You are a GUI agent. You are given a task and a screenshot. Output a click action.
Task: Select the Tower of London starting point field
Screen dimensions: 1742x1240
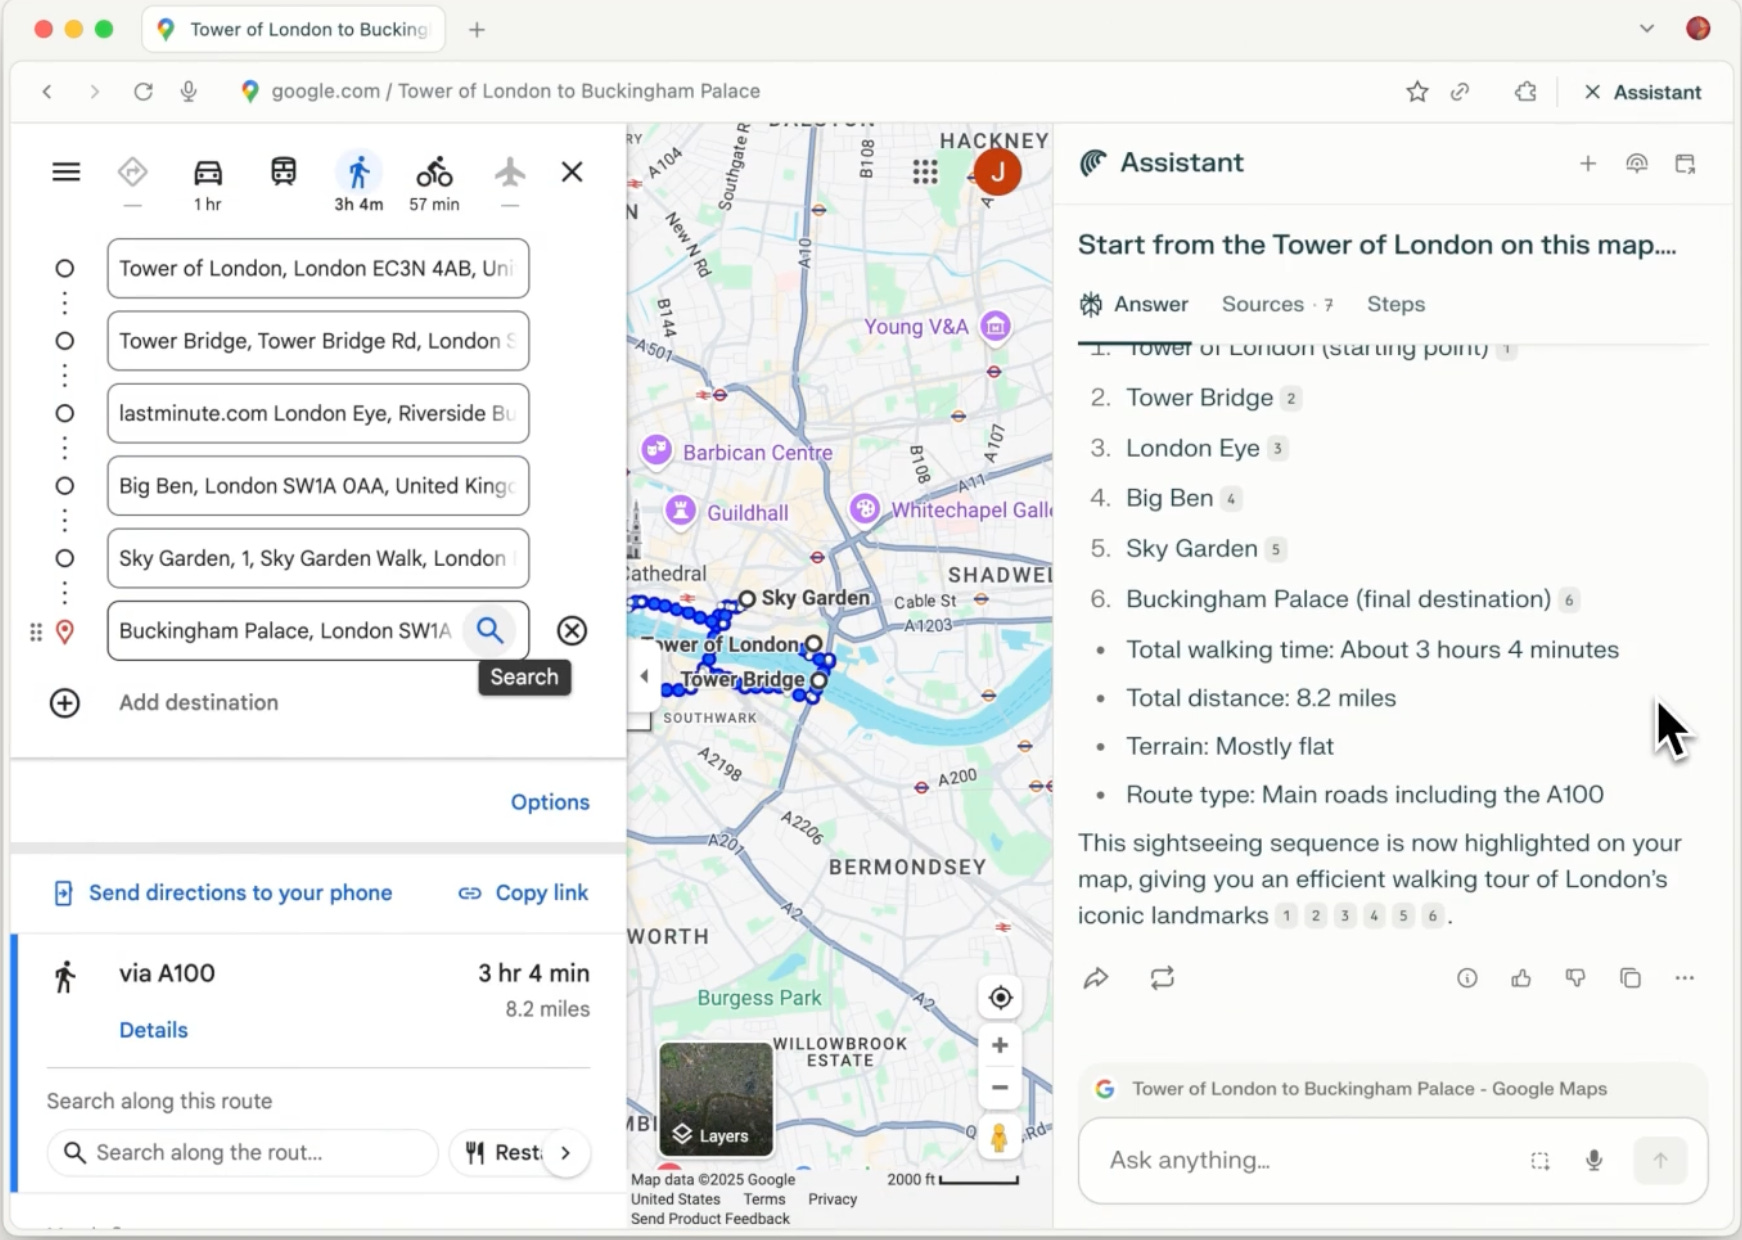click(318, 268)
